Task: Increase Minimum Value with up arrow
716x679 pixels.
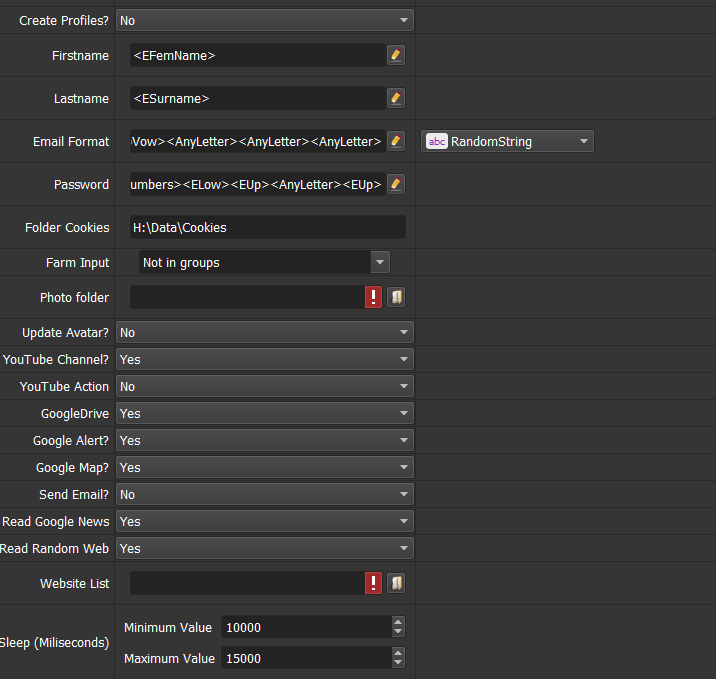Action: tap(398, 622)
